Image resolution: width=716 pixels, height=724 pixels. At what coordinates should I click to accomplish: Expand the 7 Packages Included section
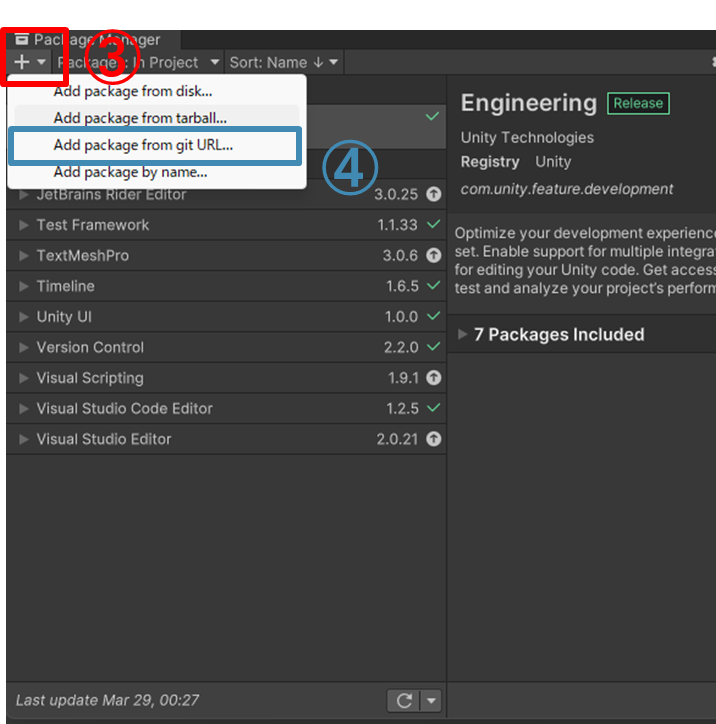point(462,334)
